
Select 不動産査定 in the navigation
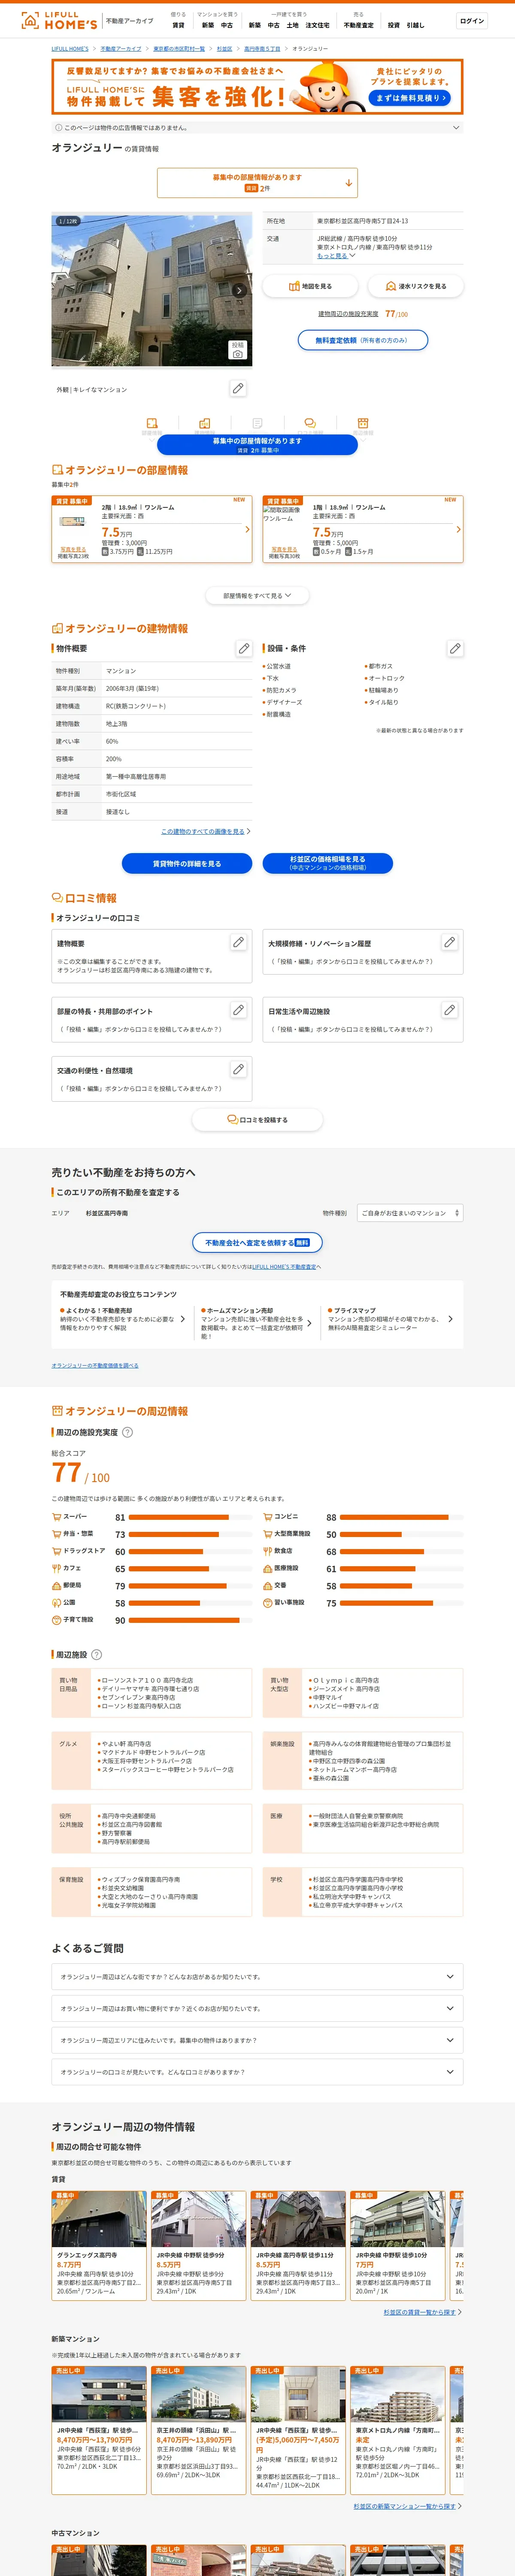358,25
